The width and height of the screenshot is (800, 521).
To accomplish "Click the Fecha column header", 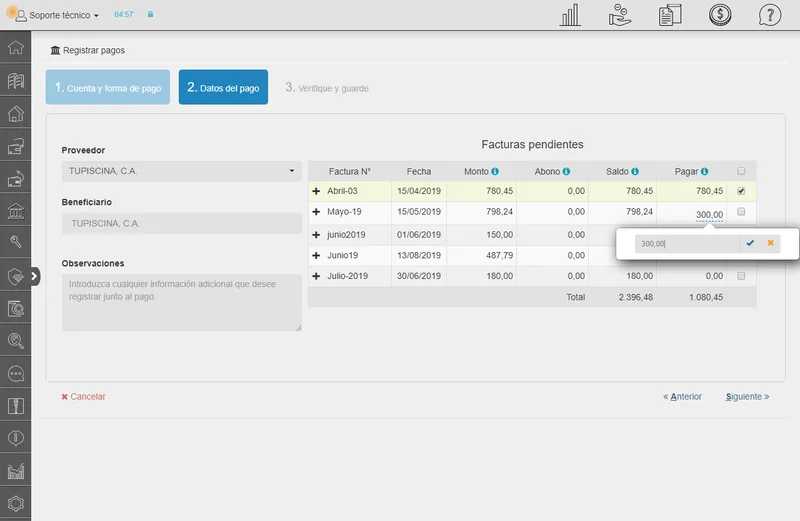I will [419, 171].
